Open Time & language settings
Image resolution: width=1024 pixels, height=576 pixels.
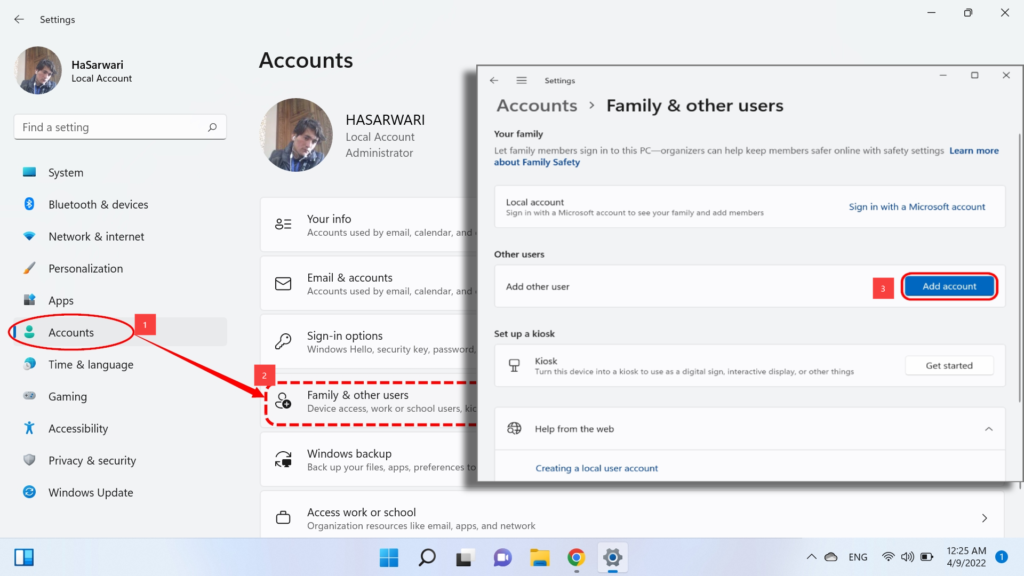point(92,364)
